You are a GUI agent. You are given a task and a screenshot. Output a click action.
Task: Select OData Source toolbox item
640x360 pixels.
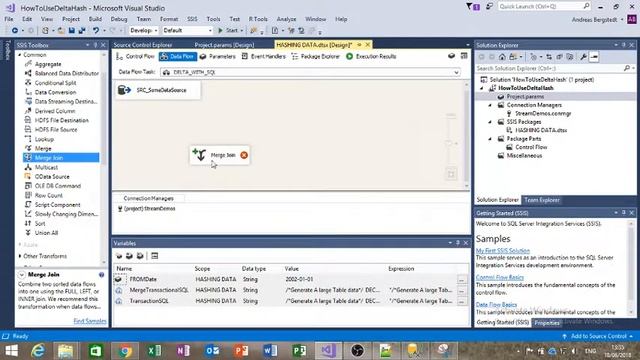point(52,177)
